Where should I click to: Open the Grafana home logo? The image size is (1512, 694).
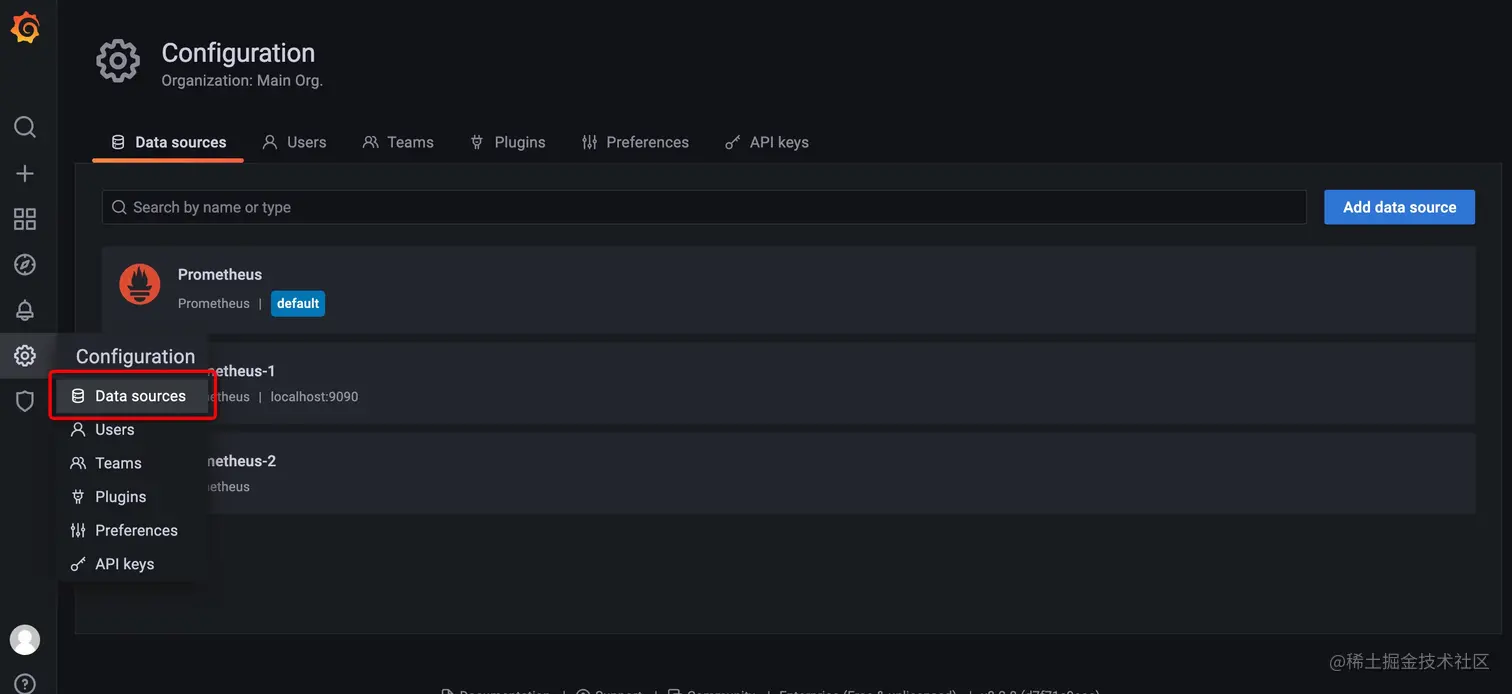click(x=25, y=28)
